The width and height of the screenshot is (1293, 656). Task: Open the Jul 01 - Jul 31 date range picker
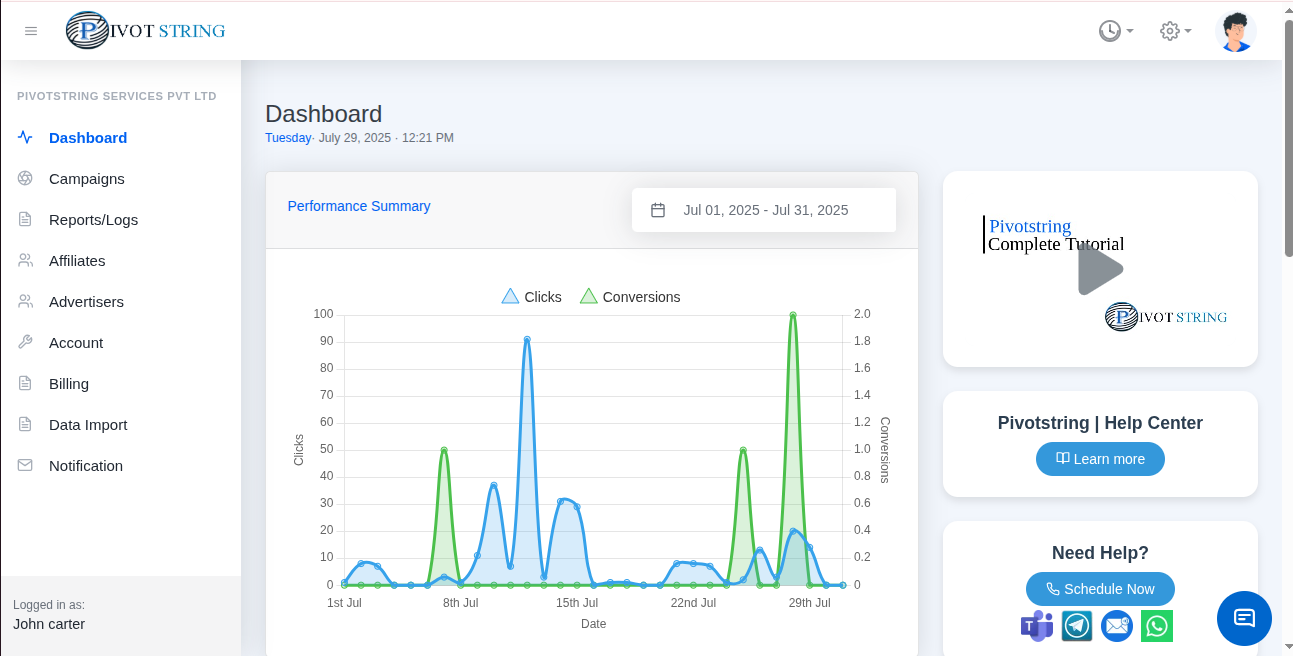pos(763,210)
